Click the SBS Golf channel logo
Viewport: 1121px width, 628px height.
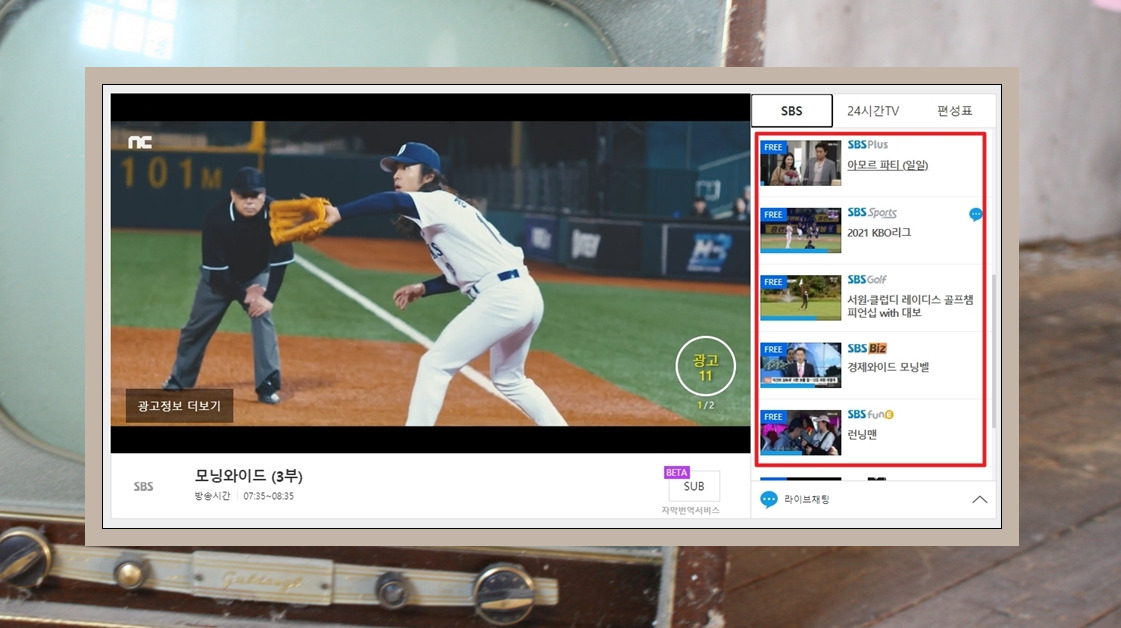click(866, 280)
